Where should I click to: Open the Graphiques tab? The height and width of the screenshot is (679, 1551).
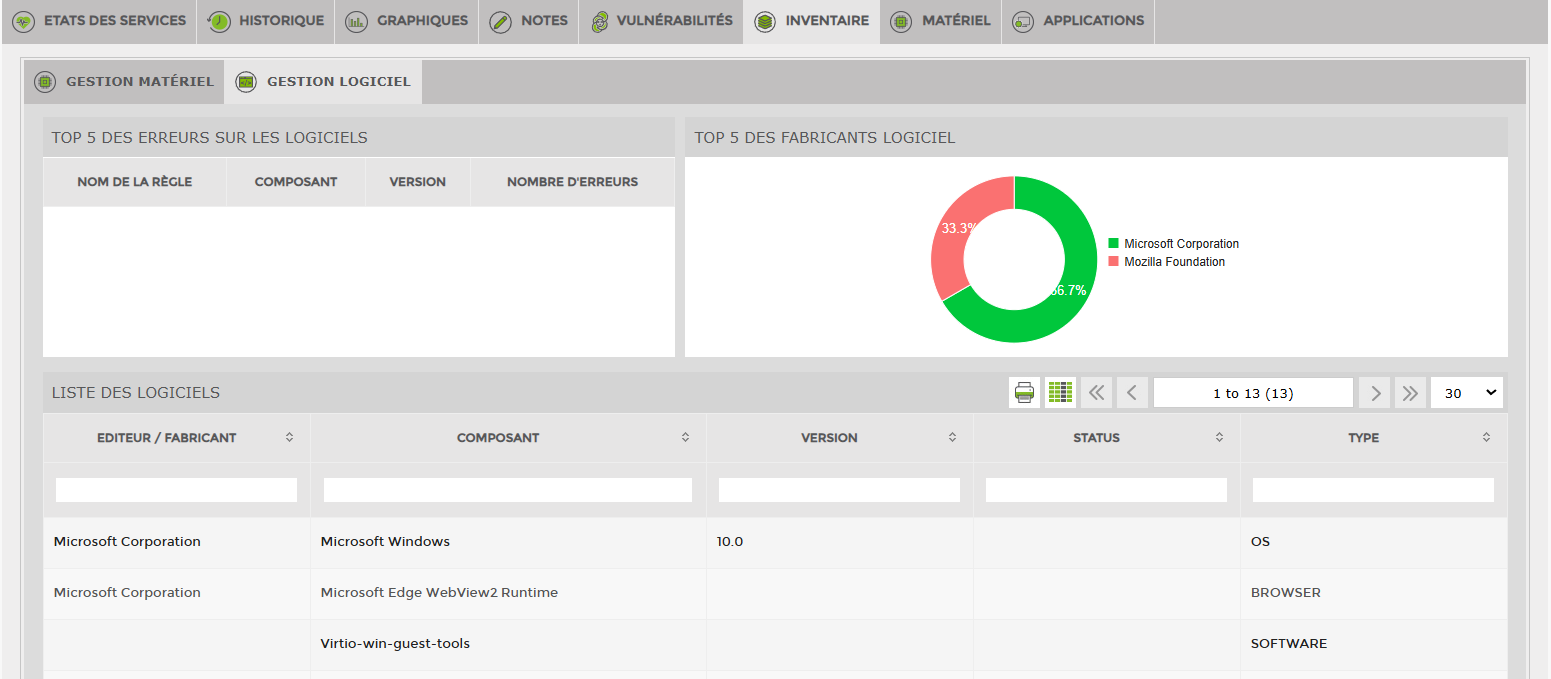pyautogui.click(x=407, y=21)
